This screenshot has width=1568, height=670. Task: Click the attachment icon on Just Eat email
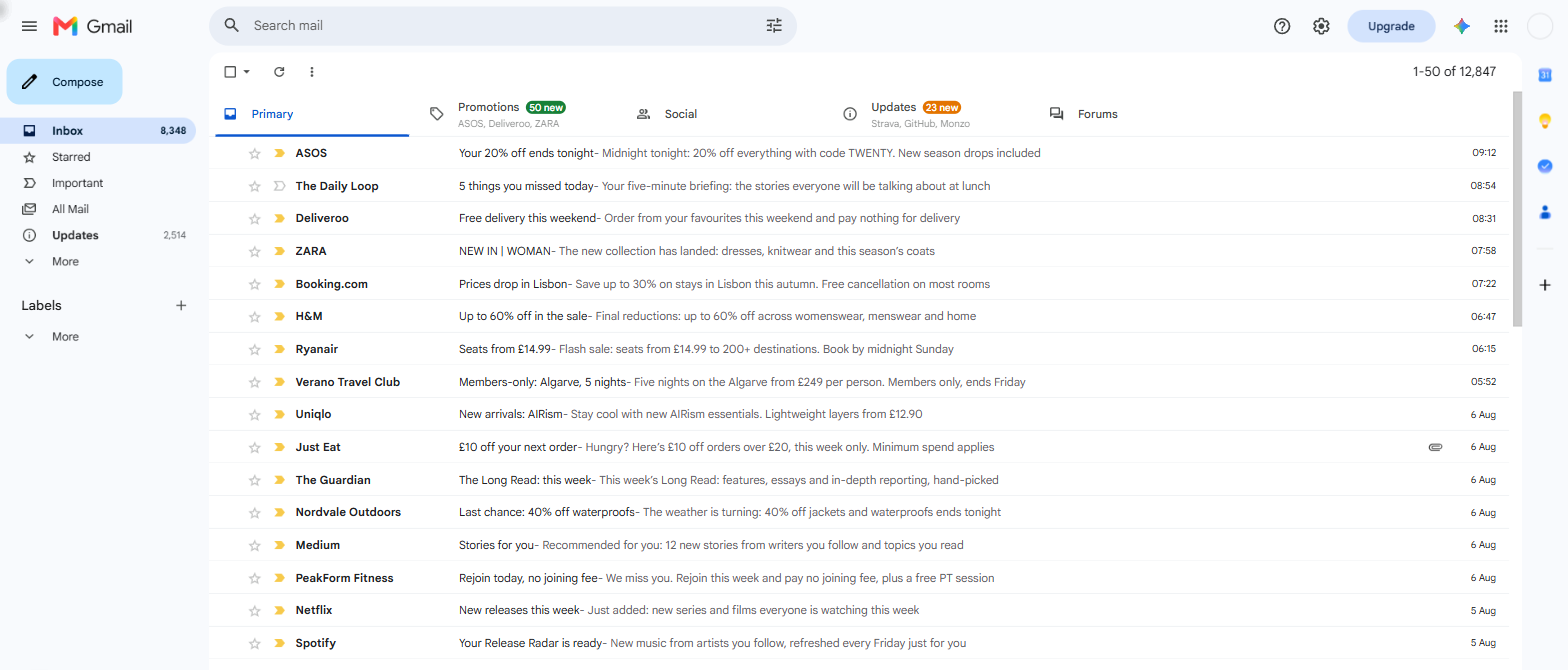point(1435,447)
